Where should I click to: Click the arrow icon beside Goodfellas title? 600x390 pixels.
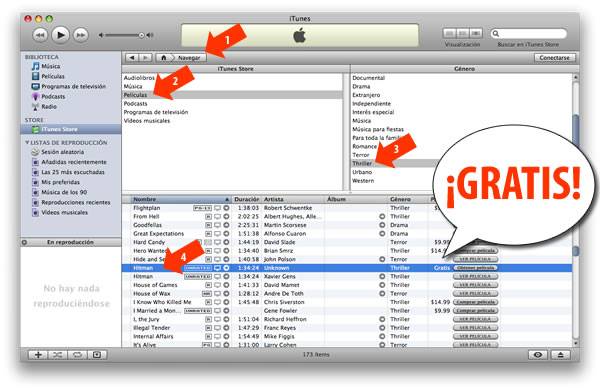pyautogui.click(x=226, y=225)
